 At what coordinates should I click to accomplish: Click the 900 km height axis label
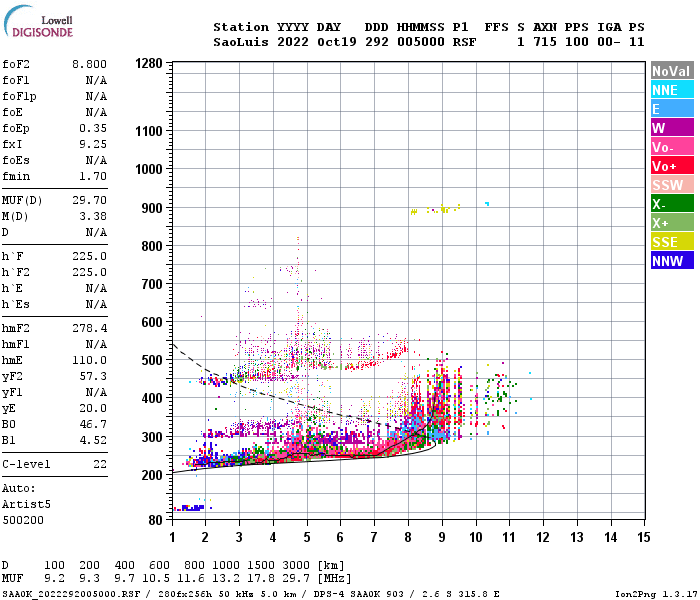pos(152,208)
